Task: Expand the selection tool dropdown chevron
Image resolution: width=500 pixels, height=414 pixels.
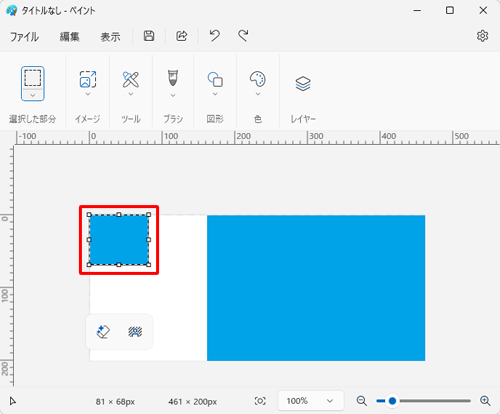Action: [33, 95]
